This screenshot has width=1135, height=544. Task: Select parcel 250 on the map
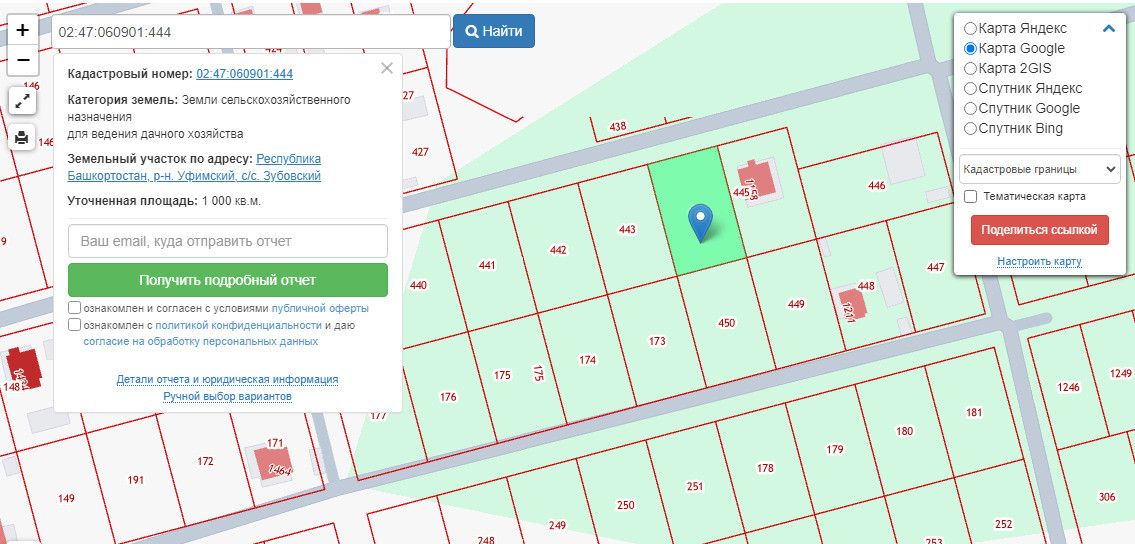coord(625,505)
